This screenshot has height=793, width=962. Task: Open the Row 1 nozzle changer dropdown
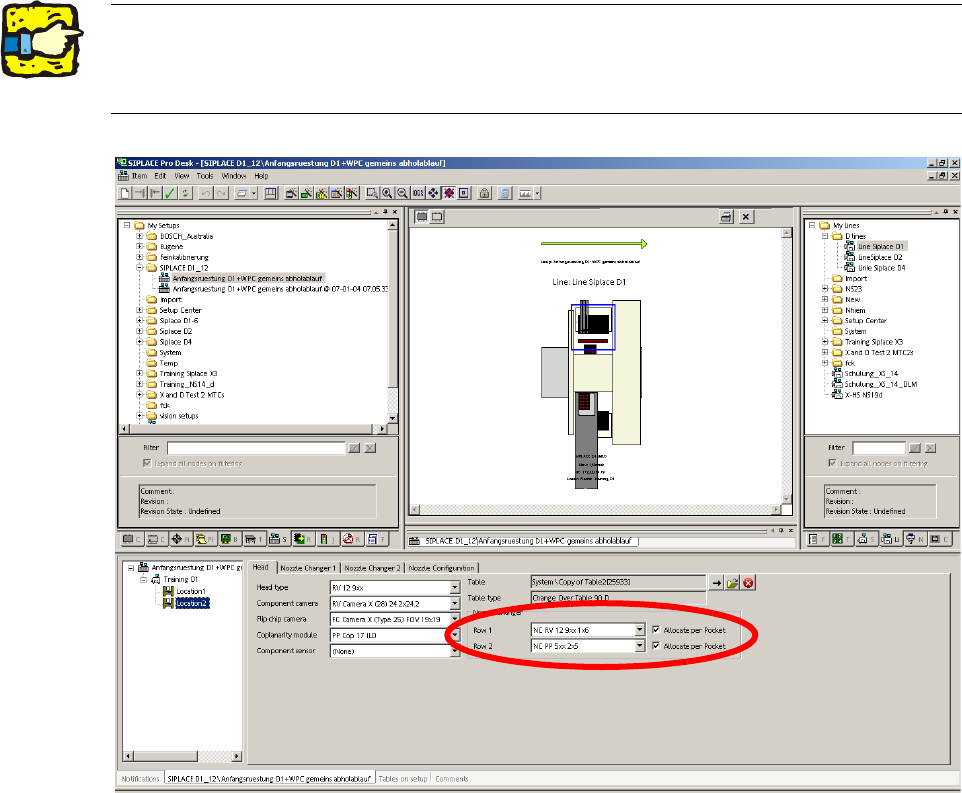pyautogui.click(x=640, y=630)
